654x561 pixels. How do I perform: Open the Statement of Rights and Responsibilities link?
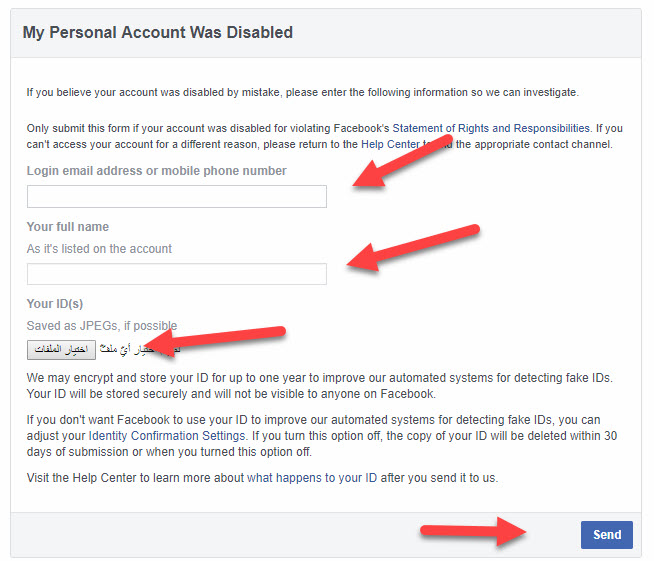pyautogui.click(x=468, y=128)
